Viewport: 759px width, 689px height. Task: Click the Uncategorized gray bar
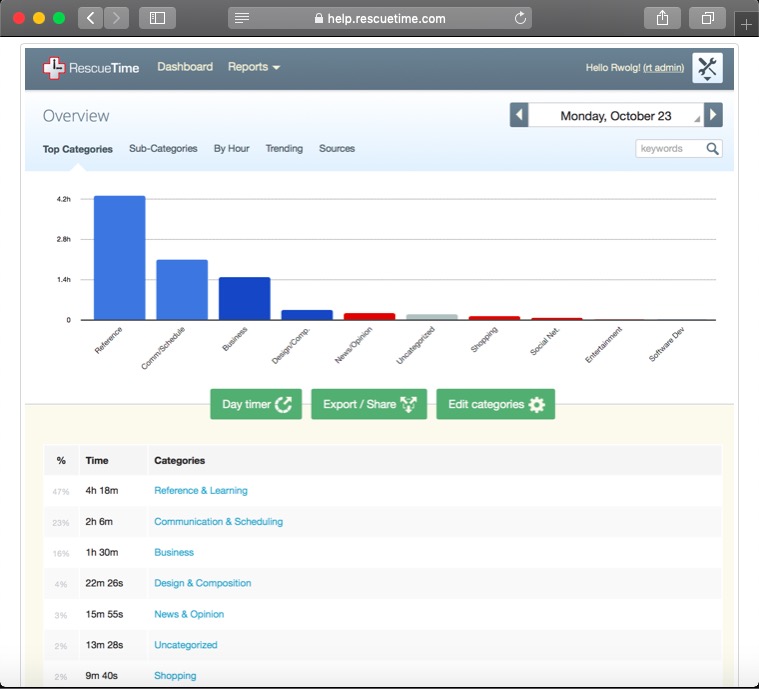(x=432, y=317)
